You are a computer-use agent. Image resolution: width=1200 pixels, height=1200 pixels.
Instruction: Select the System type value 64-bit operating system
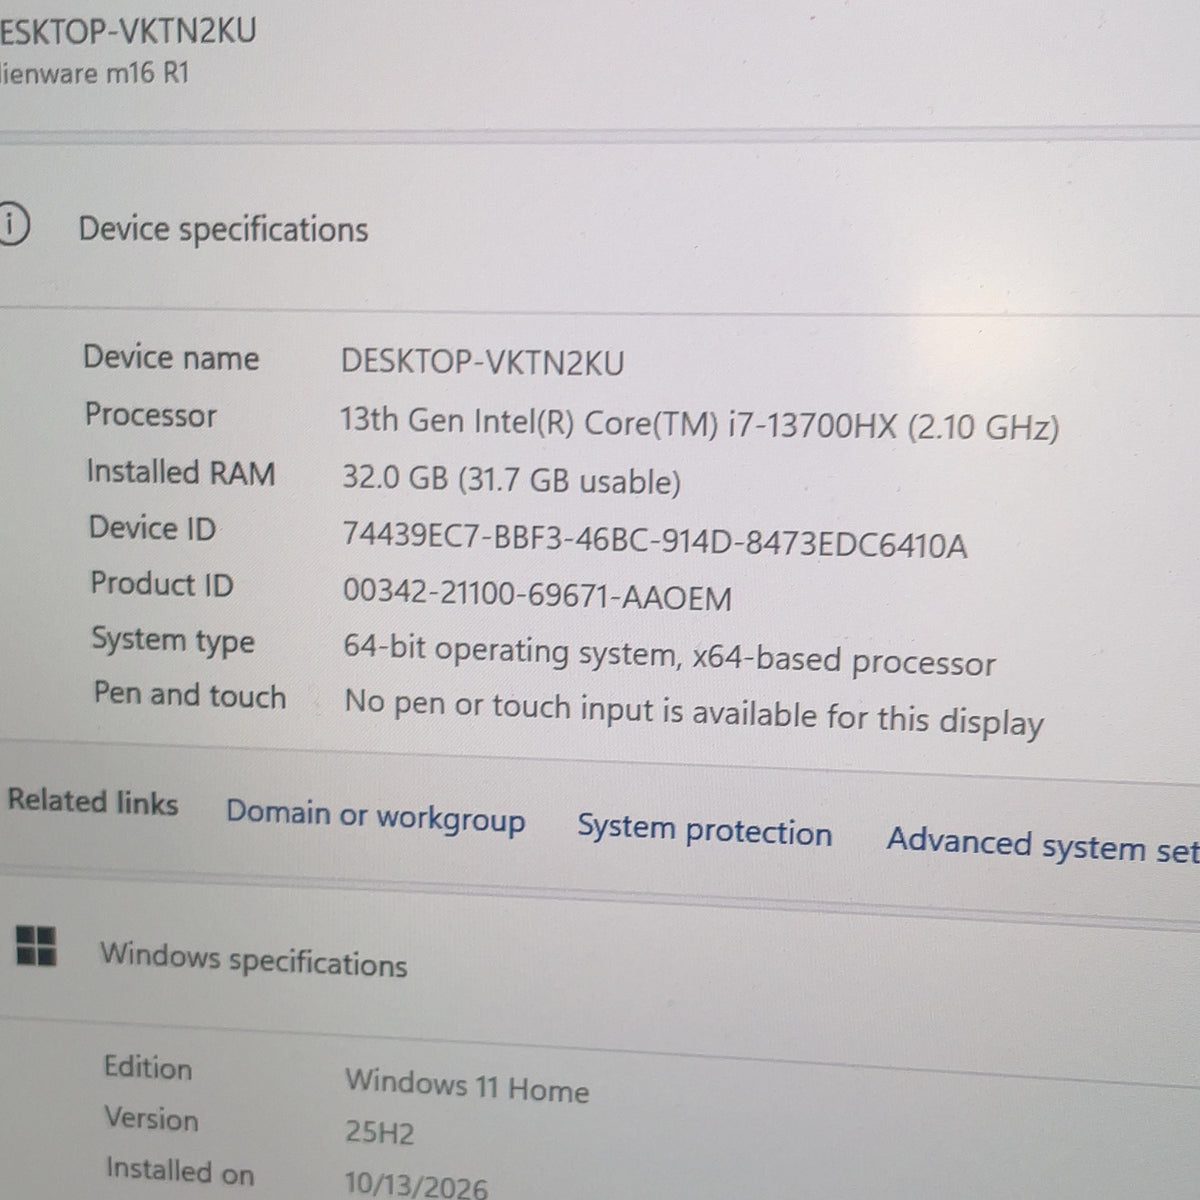[x=669, y=656]
